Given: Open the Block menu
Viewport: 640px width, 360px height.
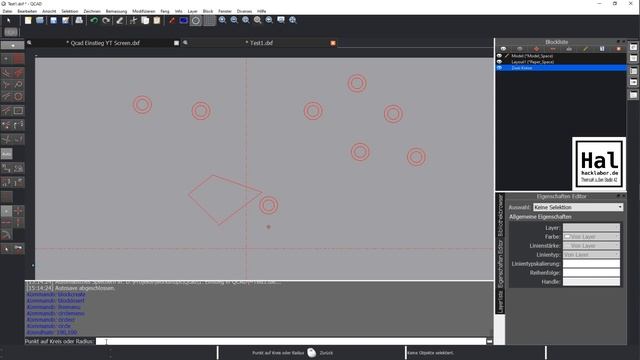Looking at the screenshot, I should point(208,11).
